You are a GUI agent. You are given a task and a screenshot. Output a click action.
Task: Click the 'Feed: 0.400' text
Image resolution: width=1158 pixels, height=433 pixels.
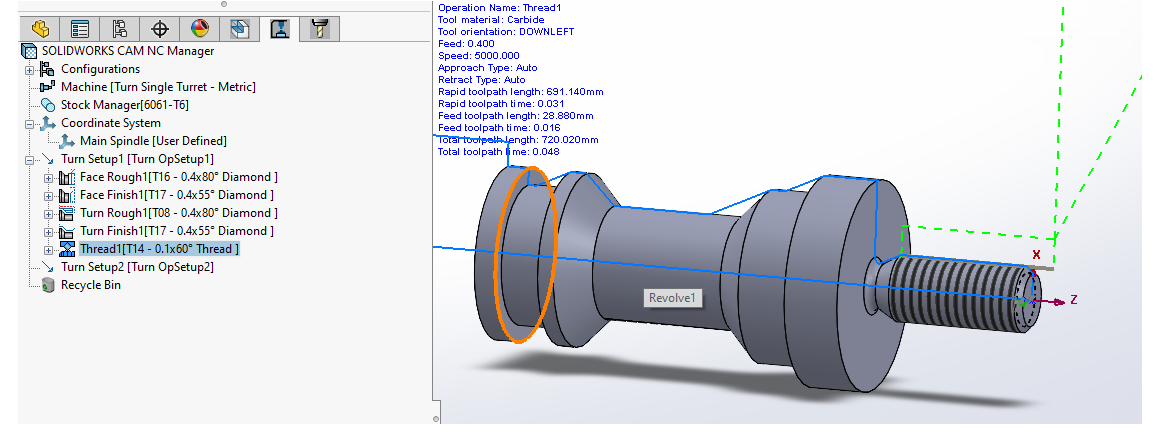pyautogui.click(x=466, y=44)
